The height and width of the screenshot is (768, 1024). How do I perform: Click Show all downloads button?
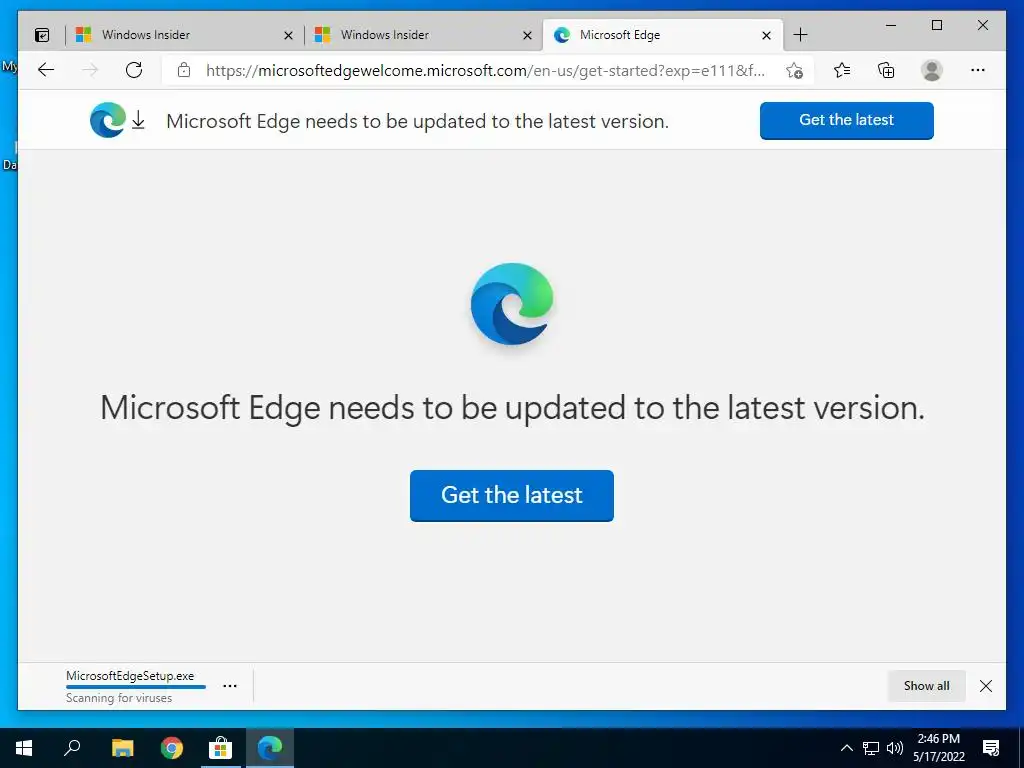926,686
